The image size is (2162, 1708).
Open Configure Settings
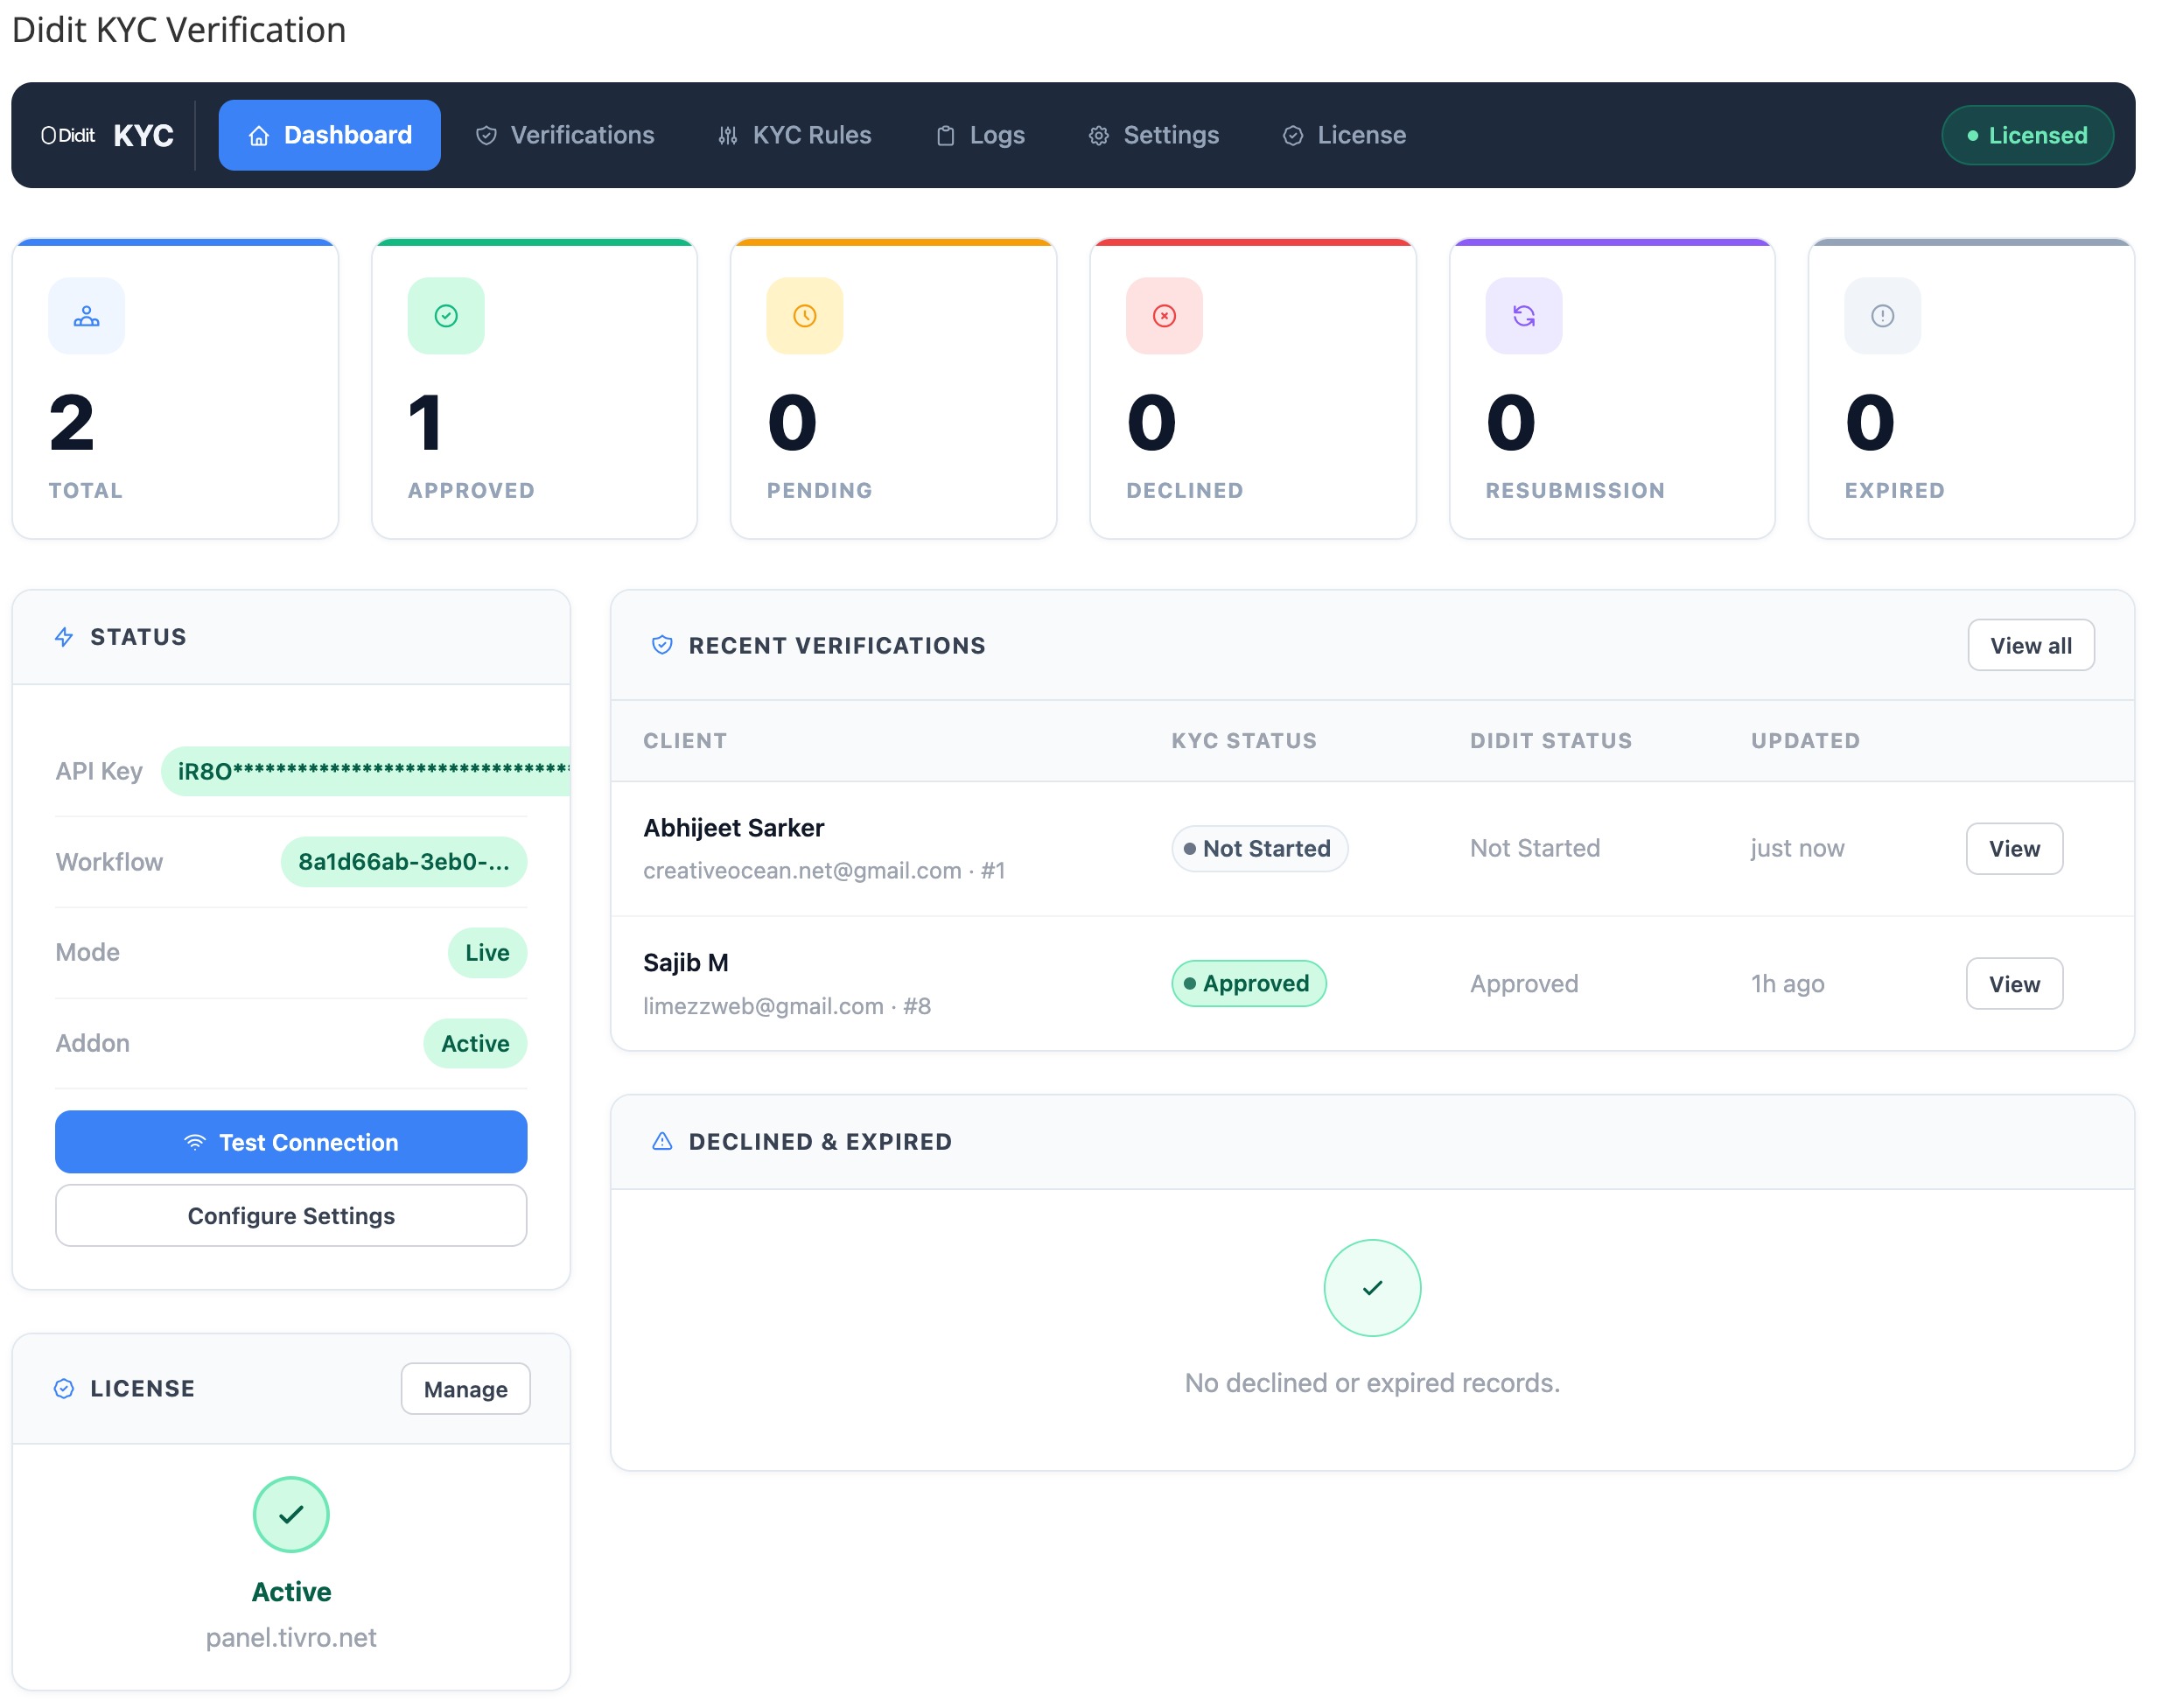(291, 1216)
